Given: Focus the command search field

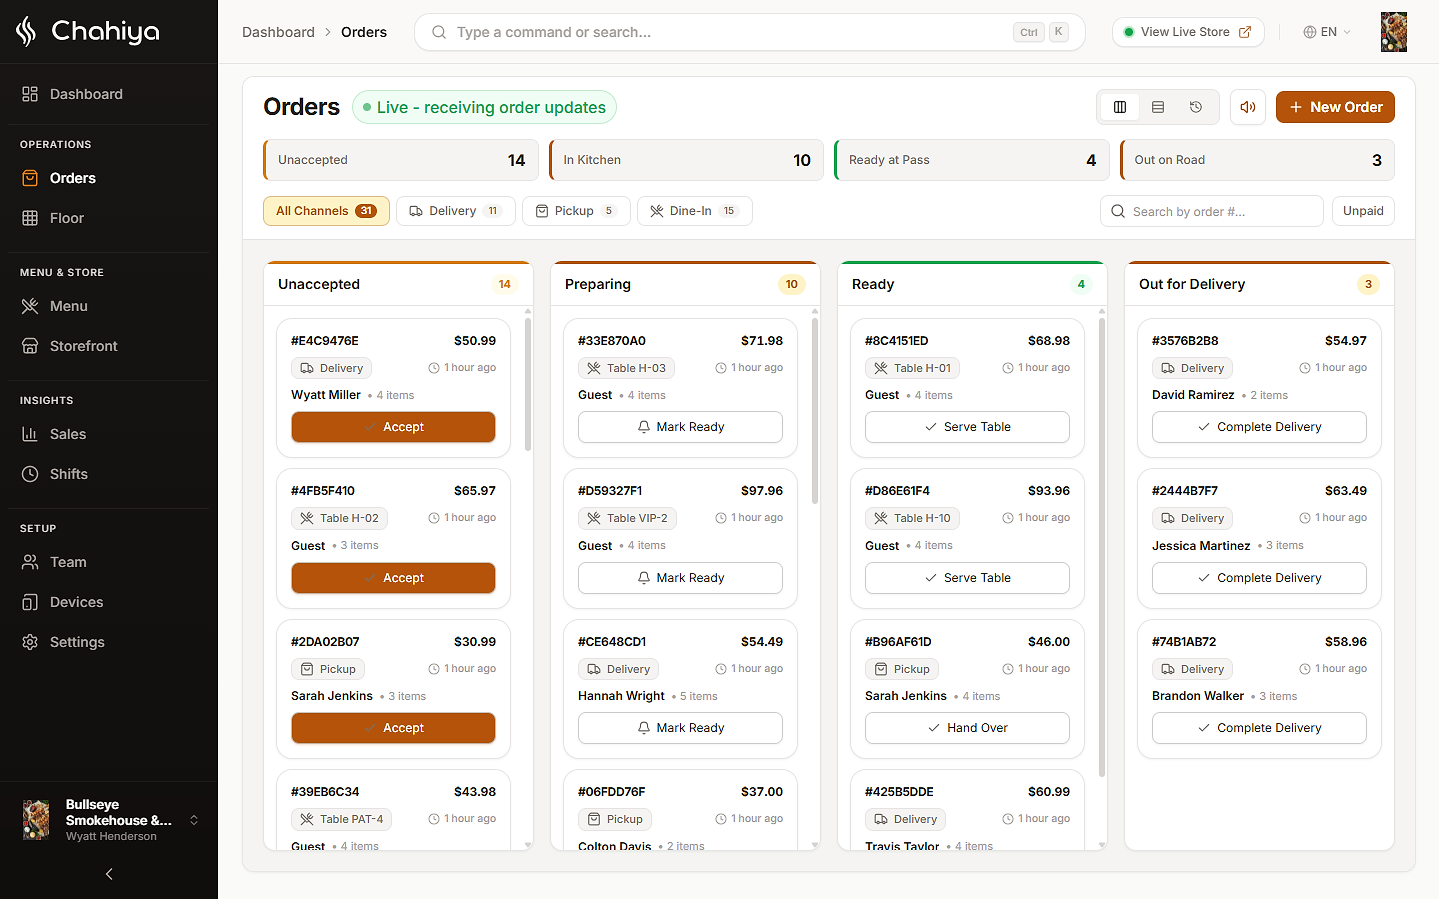Looking at the screenshot, I should 750,32.
